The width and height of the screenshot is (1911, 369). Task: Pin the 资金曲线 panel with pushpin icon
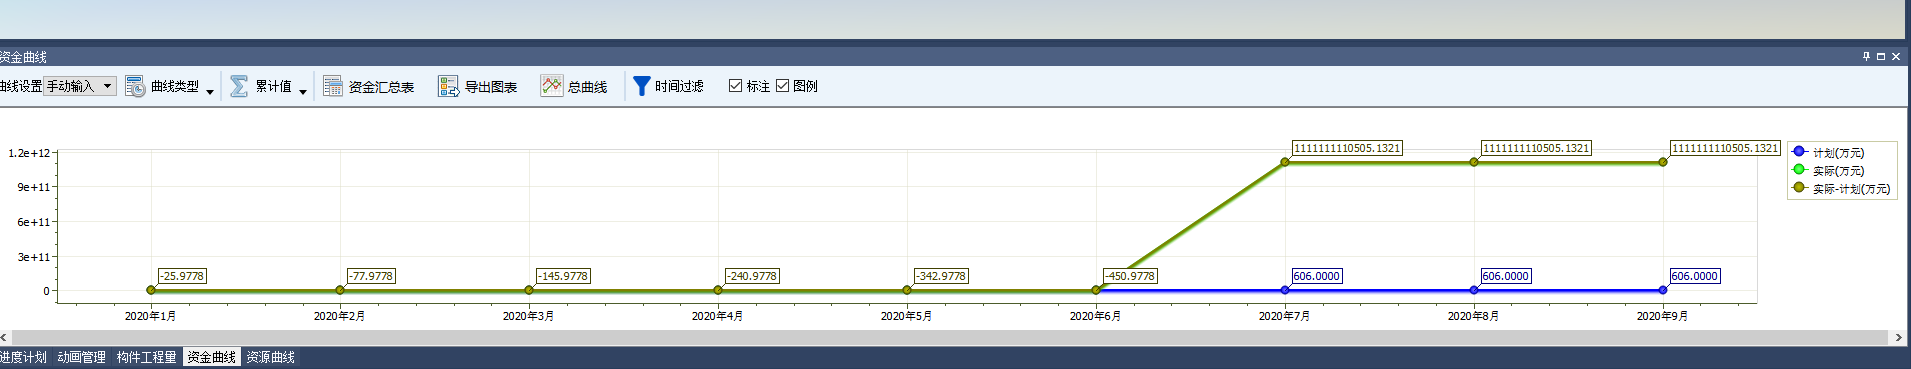tap(1866, 57)
